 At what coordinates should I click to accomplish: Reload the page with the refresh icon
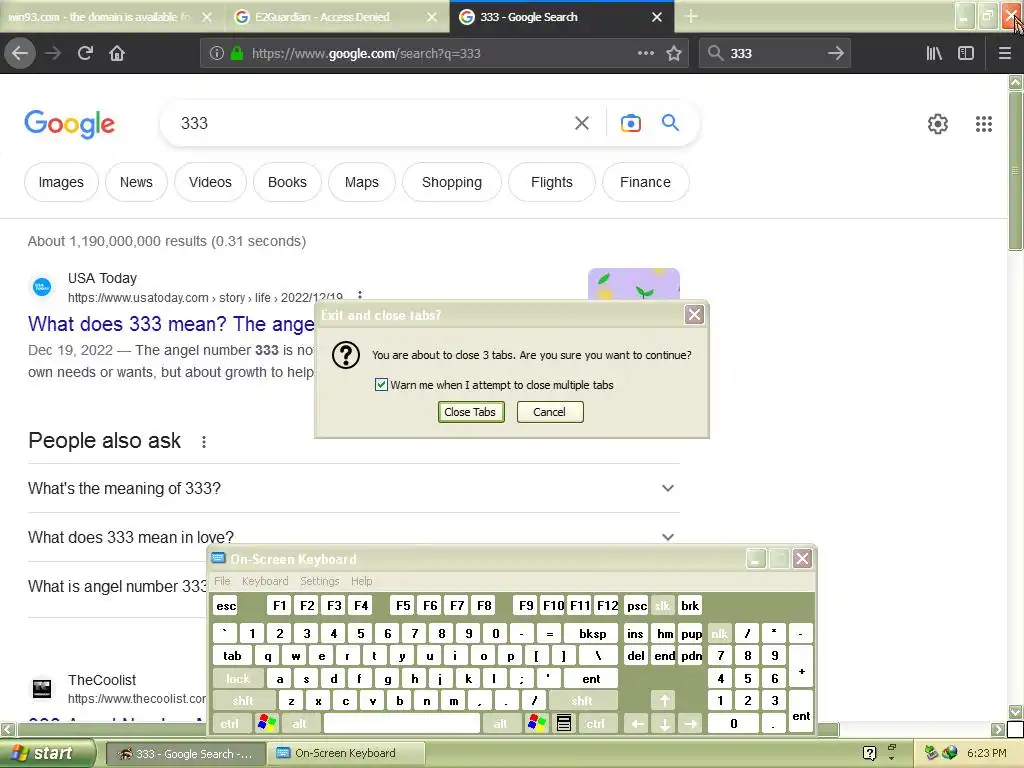coord(85,53)
